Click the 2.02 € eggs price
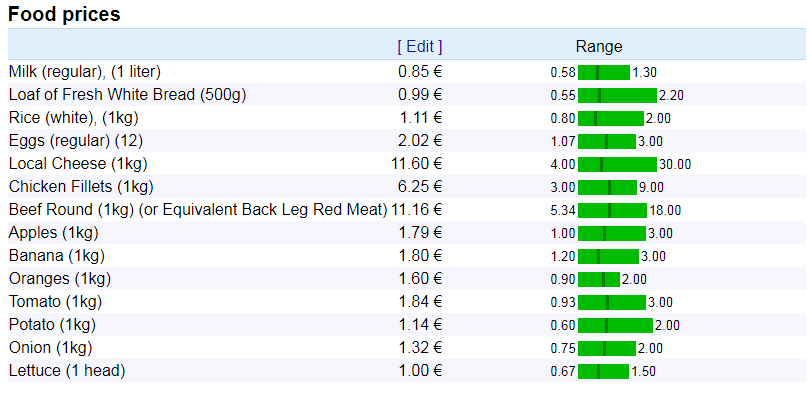Viewport: 807px width, 396px height. coord(420,141)
